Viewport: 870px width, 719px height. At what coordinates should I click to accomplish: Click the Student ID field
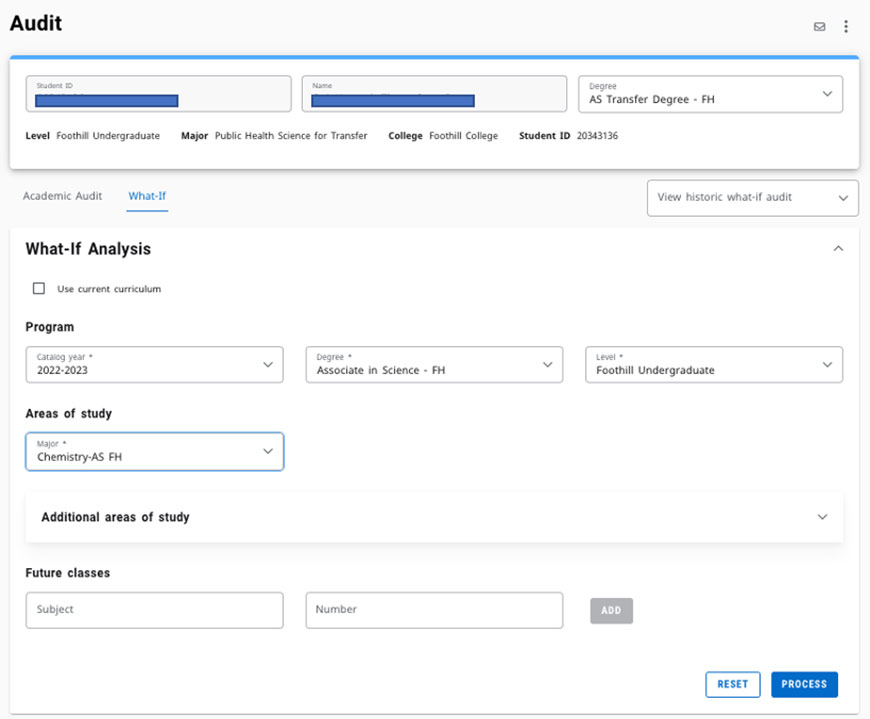158,94
